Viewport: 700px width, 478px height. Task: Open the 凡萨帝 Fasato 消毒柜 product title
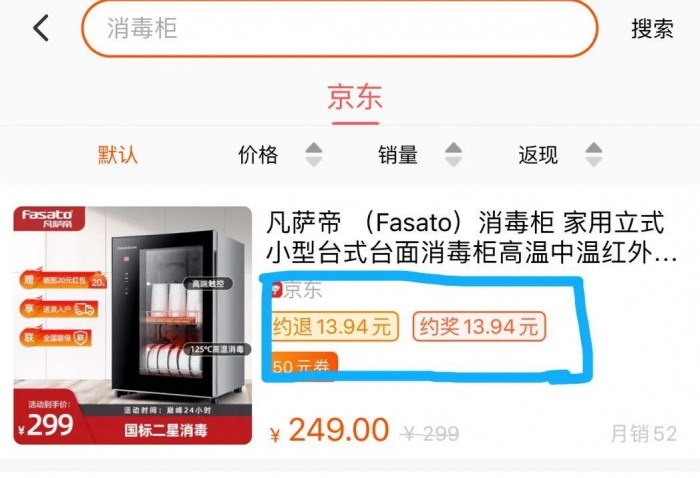click(471, 237)
